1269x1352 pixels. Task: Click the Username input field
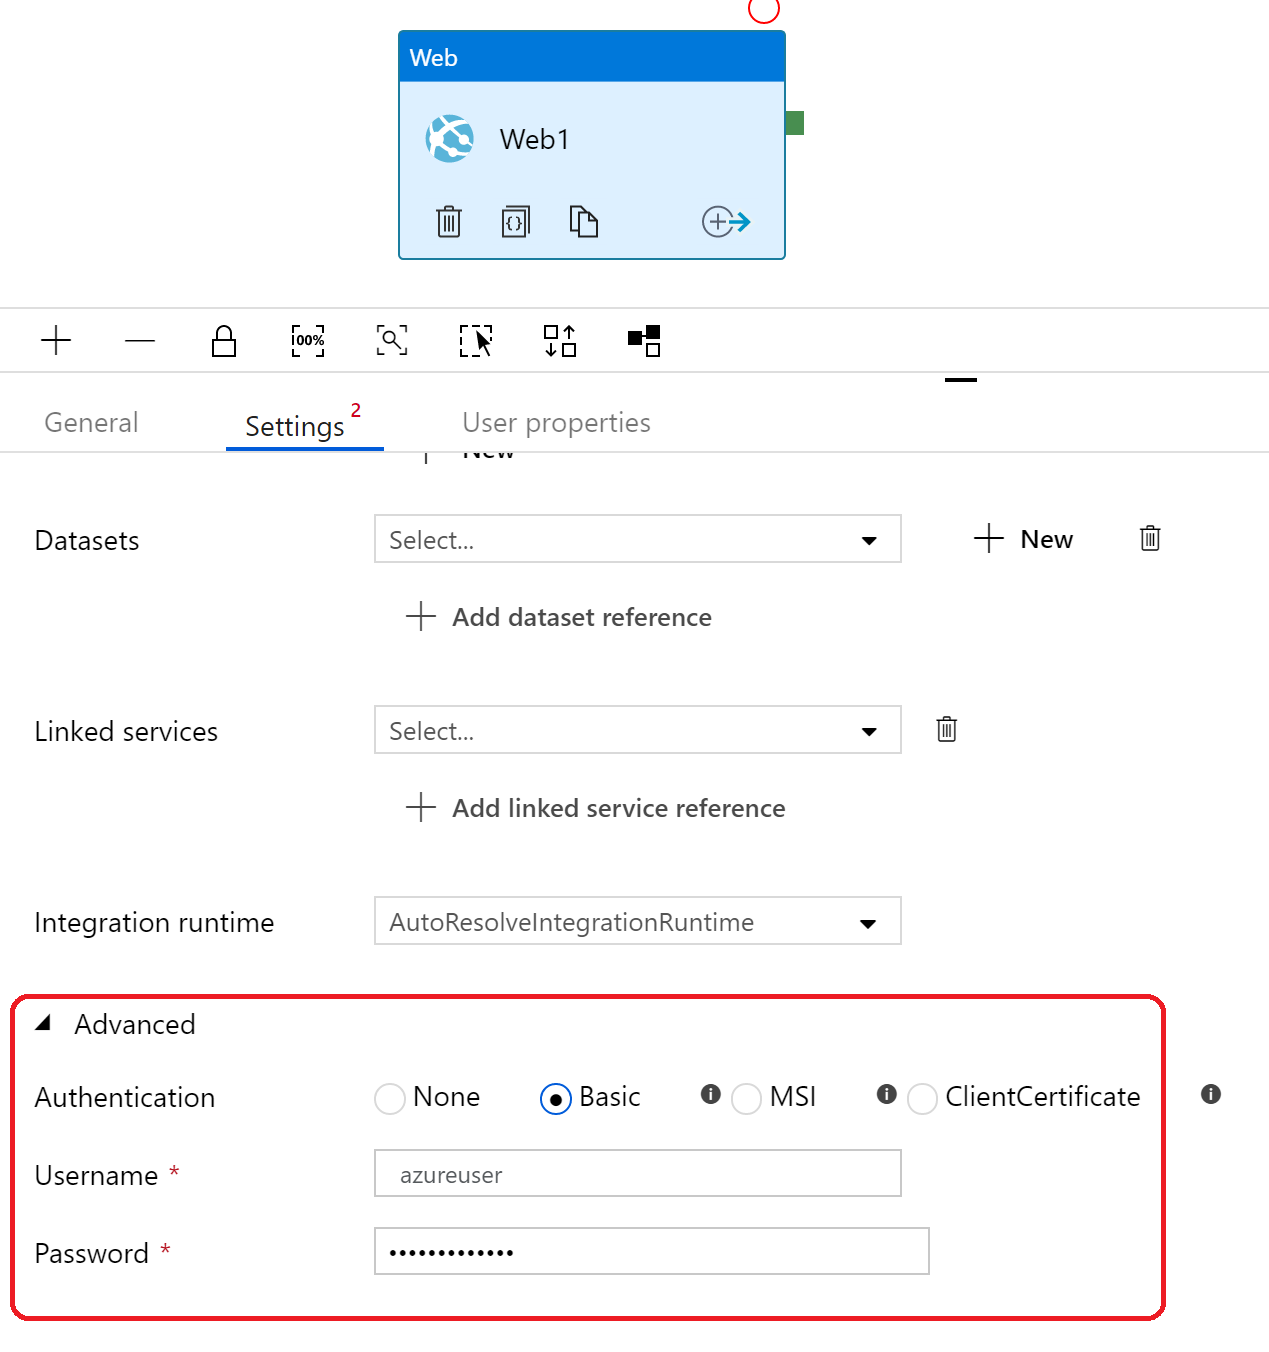tap(638, 1173)
